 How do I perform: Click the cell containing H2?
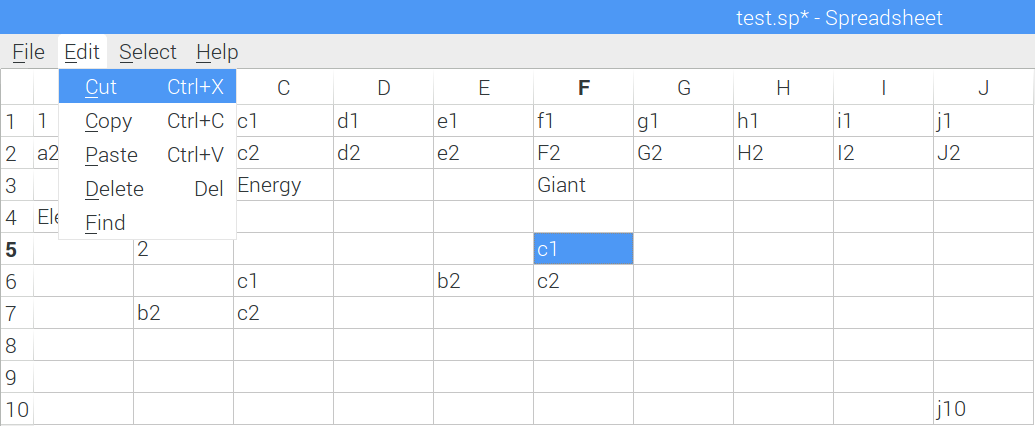point(783,153)
